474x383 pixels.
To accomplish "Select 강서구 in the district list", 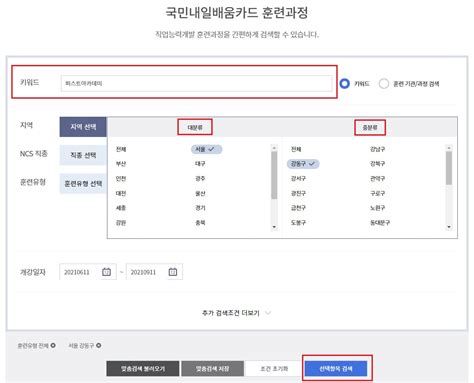I will coord(298,178).
